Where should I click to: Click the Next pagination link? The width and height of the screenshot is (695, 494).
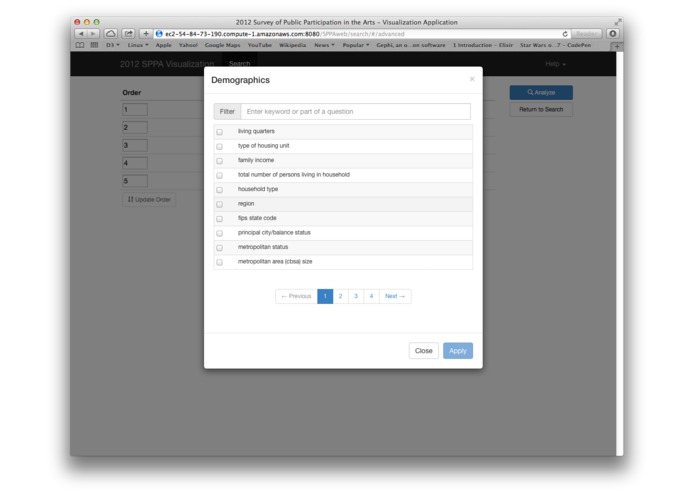(395, 296)
